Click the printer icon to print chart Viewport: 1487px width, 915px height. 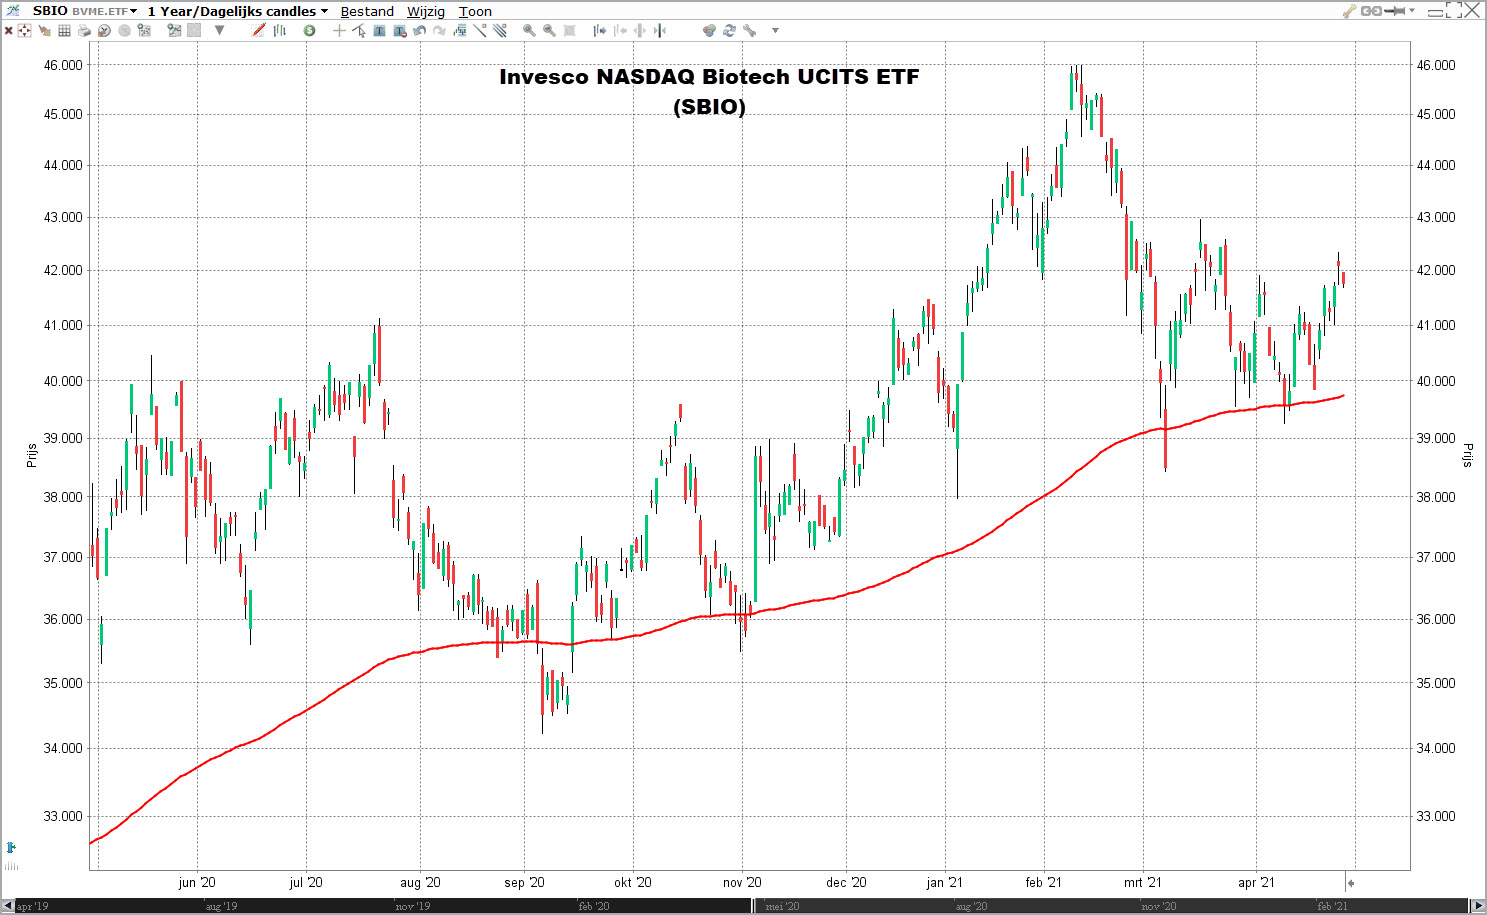(84, 31)
